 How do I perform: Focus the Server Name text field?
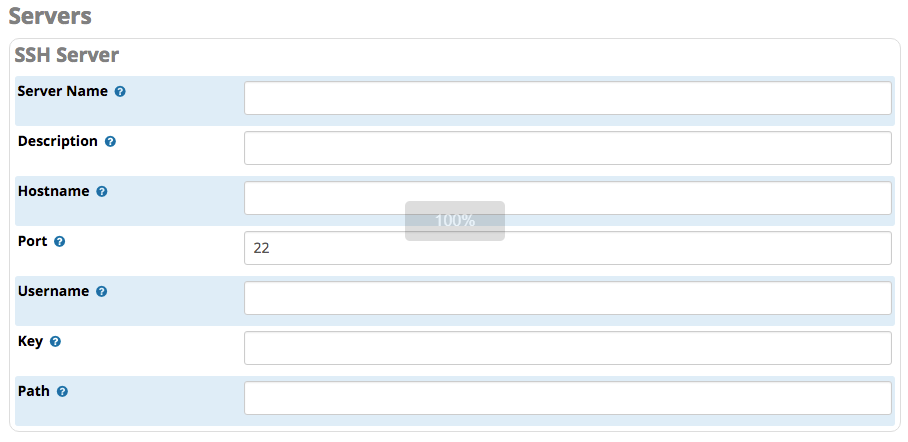click(x=568, y=98)
